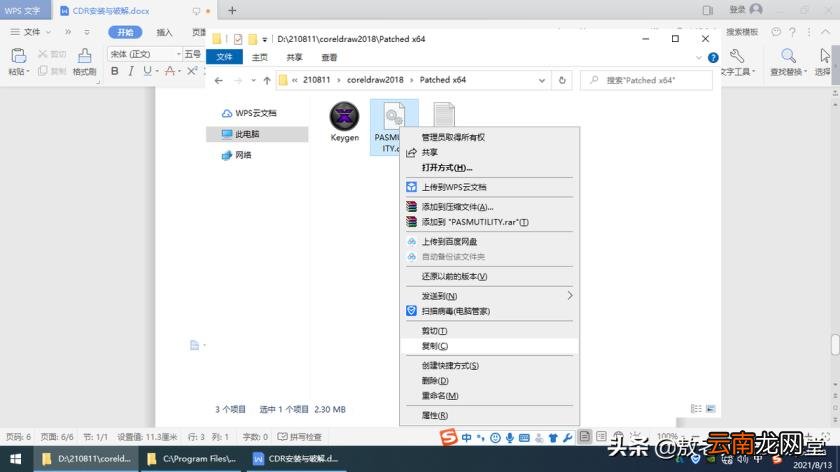Screen dimensions: 840x472
Task: Click the Explorer up-folder arrow
Action: pos(267,80)
